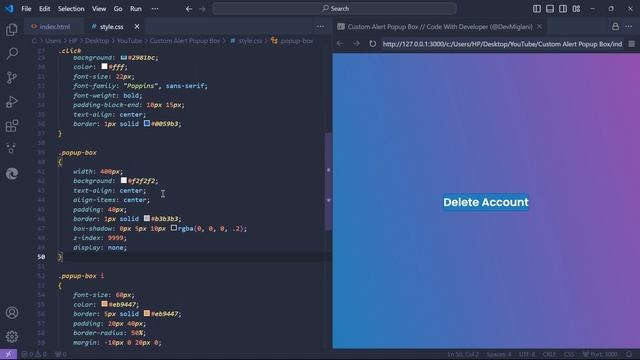Open the Accounts menu icon
Viewport: 640px width, 360px height.
point(12,313)
